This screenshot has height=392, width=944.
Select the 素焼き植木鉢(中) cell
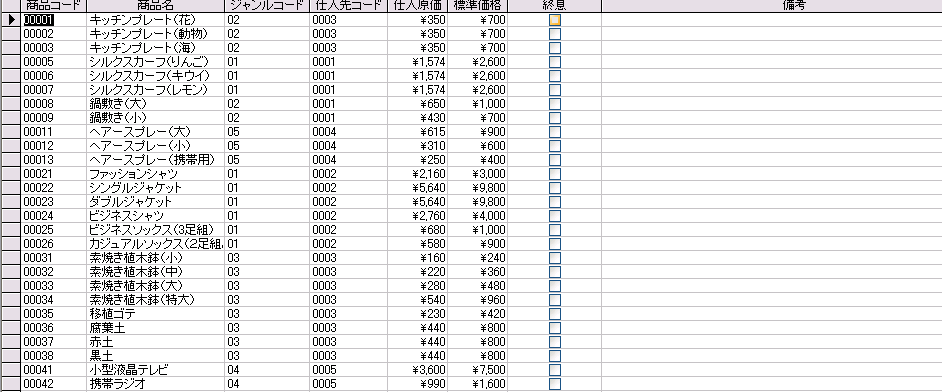155,272
